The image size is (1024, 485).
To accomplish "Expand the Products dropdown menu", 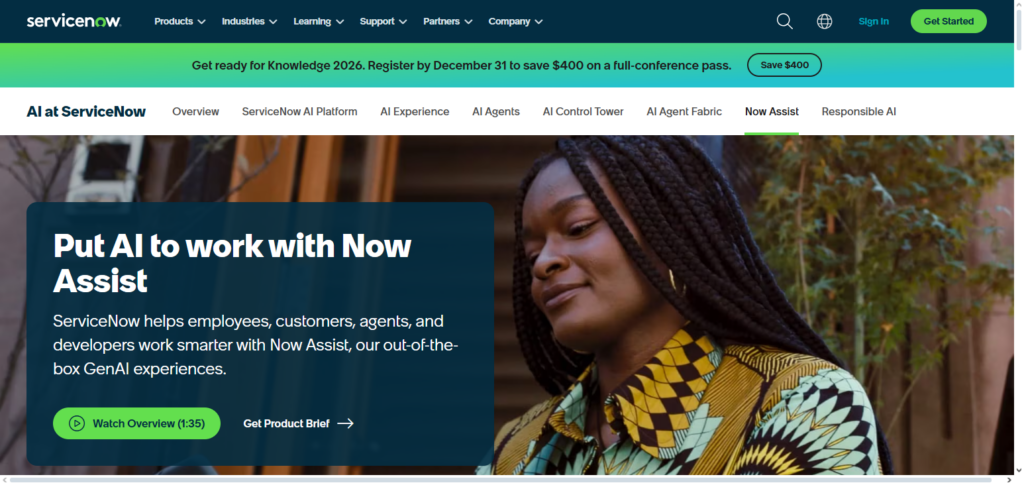I will tap(180, 22).
